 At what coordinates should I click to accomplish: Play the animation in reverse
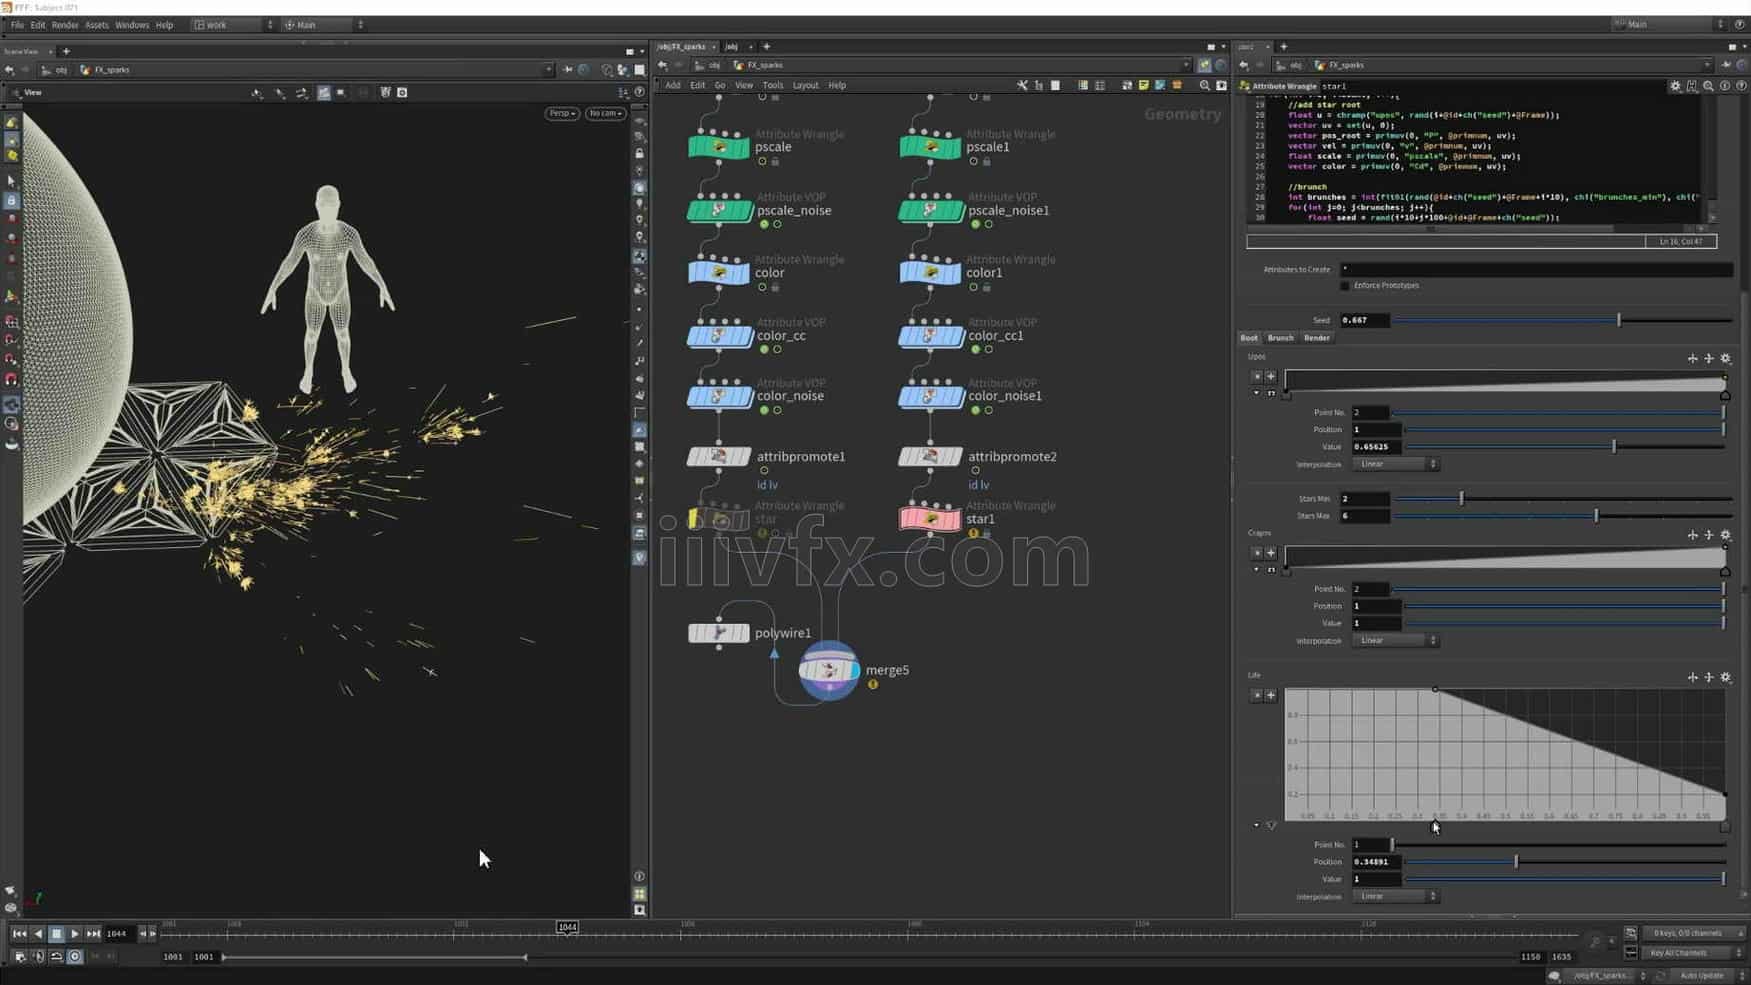coord(38,934)
